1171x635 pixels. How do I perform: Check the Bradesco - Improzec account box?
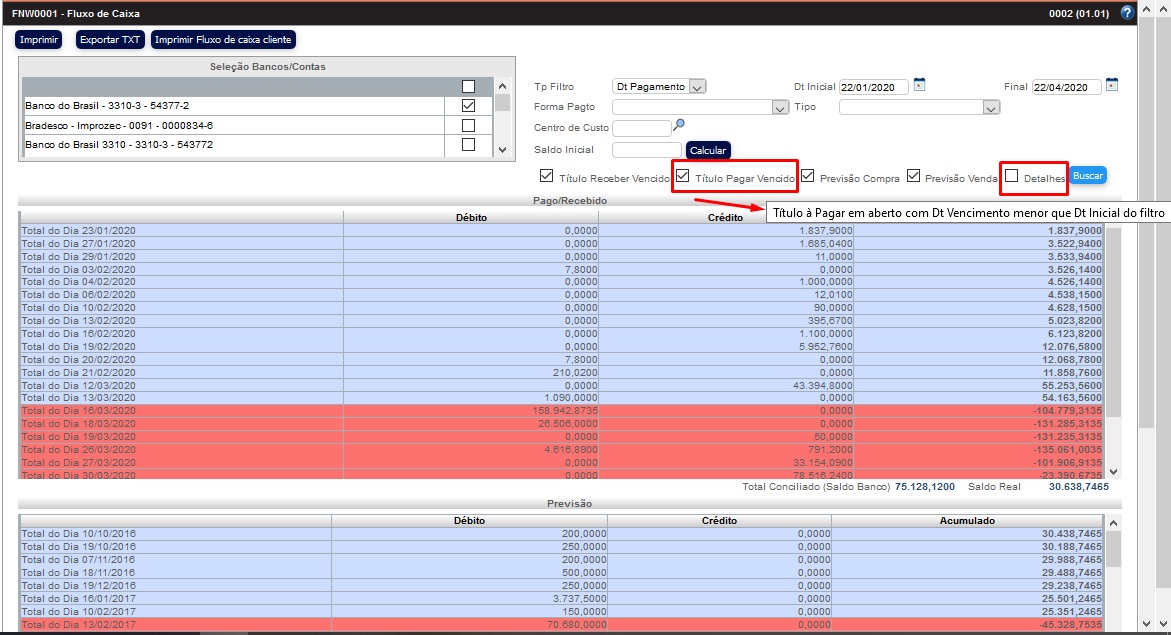[x=468, y=126]
